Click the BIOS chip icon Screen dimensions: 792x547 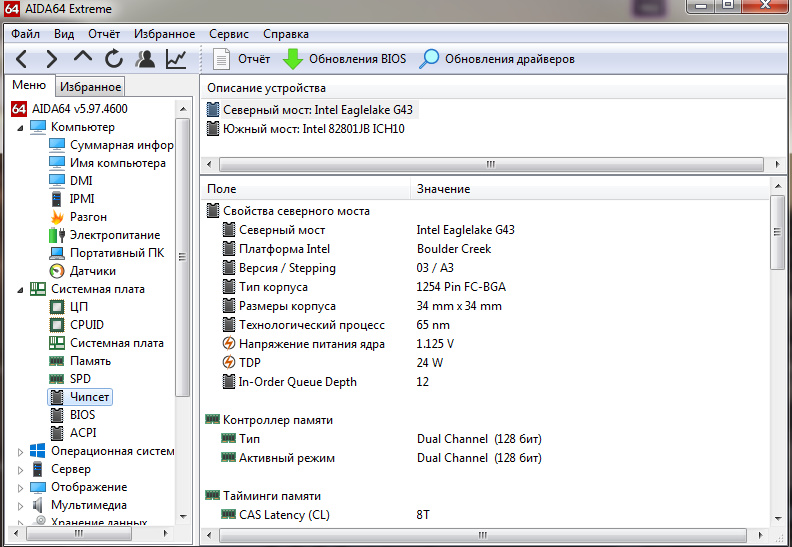point(57,415)
